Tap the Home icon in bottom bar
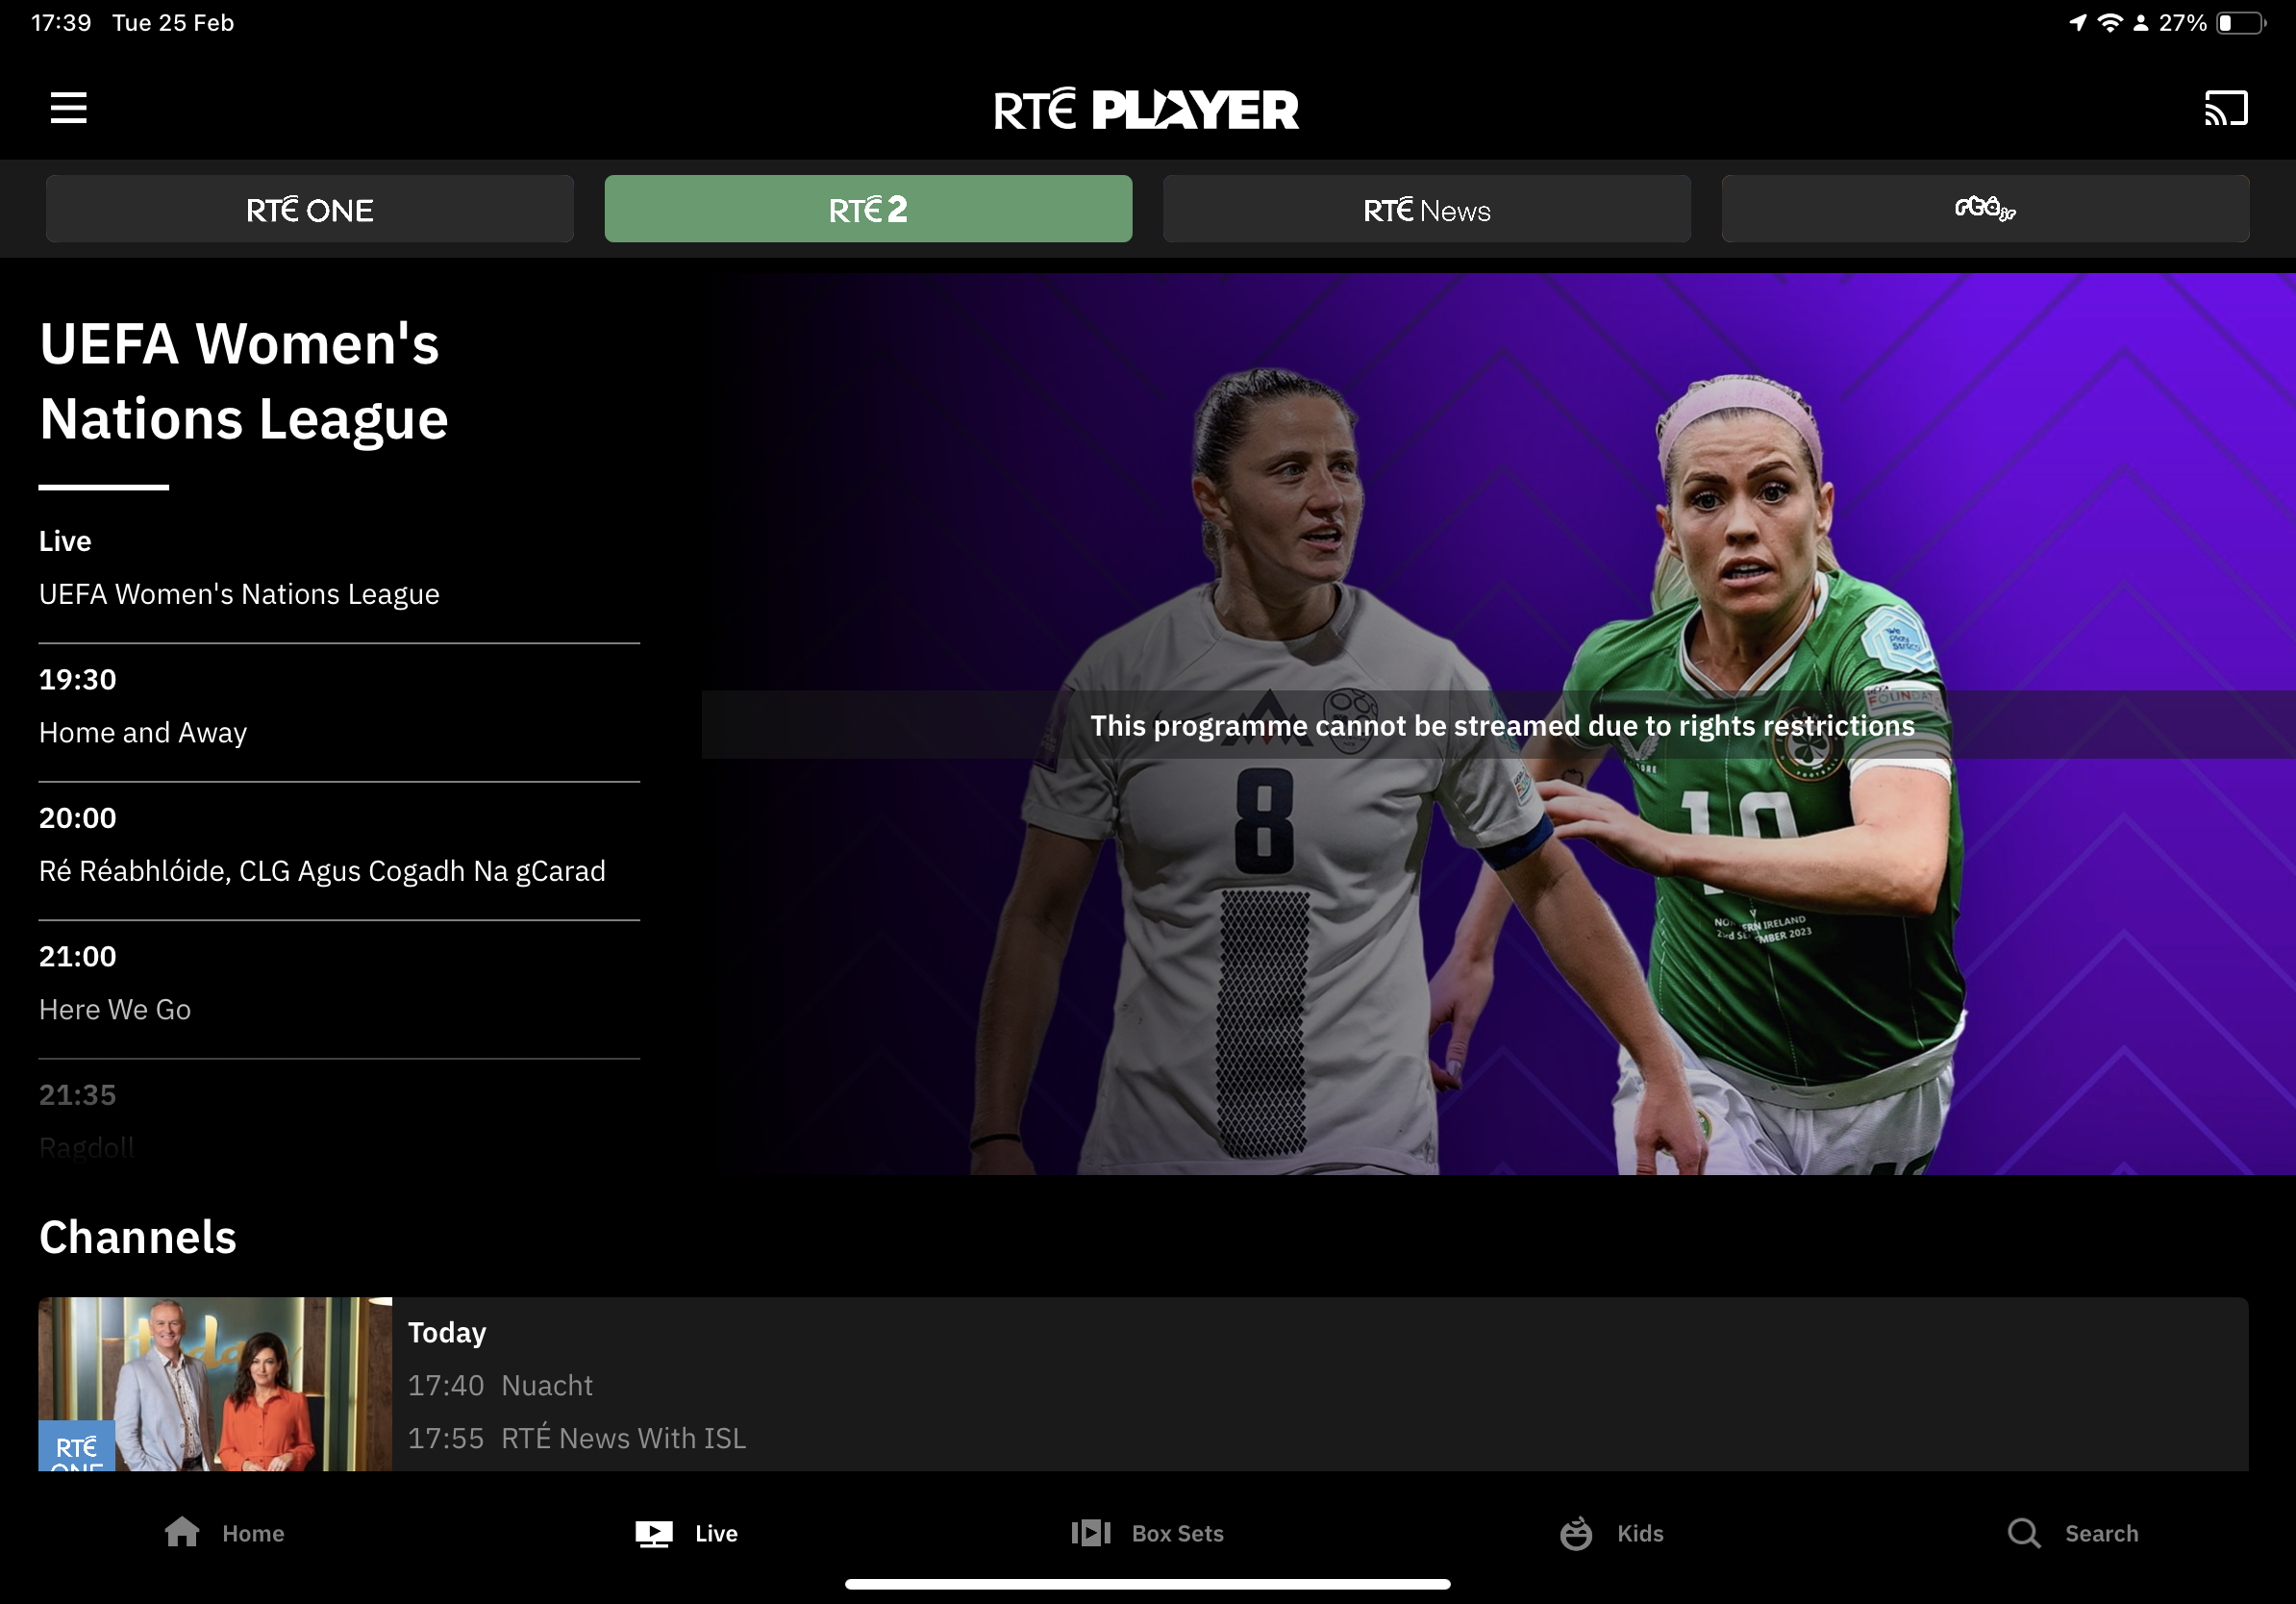Viewport: 2296px width, 1604px height. point(182,1532)
